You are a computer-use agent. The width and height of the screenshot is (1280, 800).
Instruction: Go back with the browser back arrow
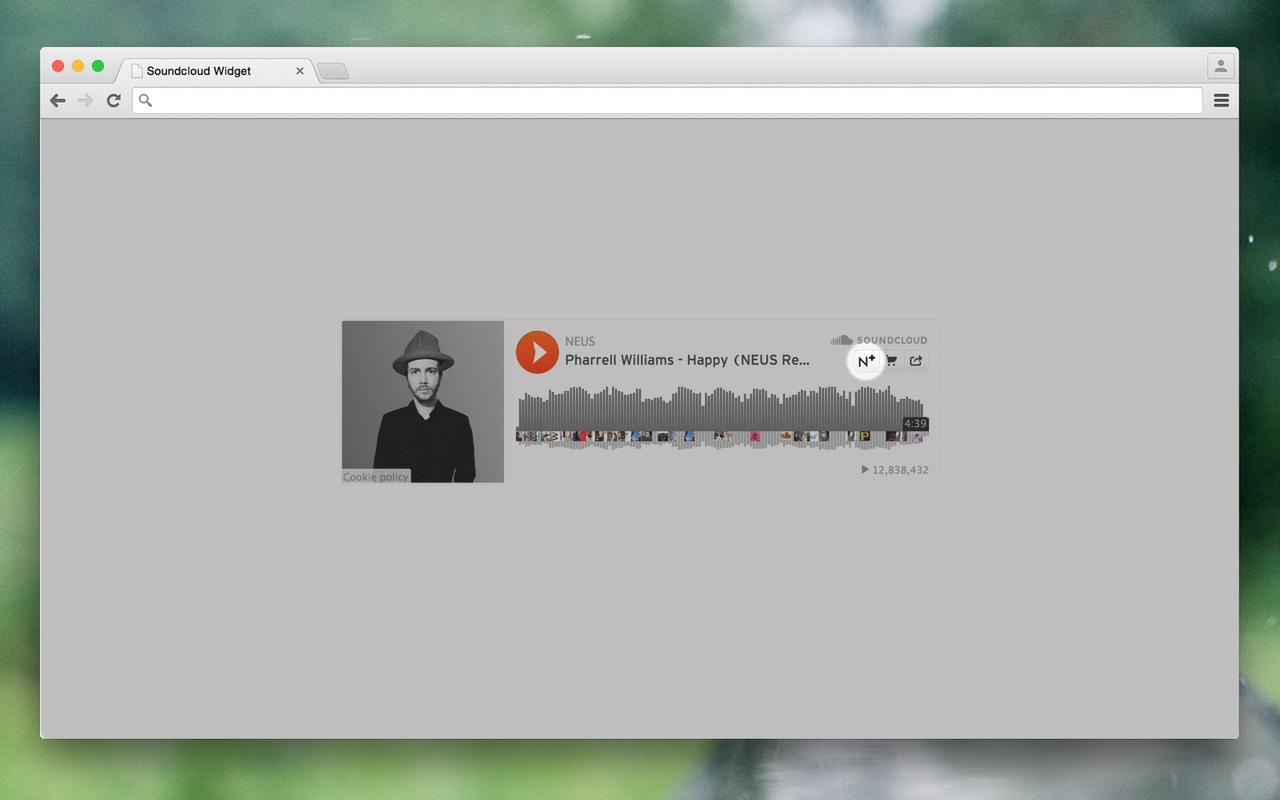pos(58,100)
